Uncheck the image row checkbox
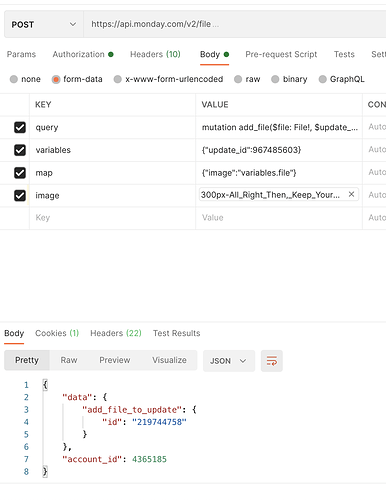Screen dimensions: 386x500 (20, 195)
